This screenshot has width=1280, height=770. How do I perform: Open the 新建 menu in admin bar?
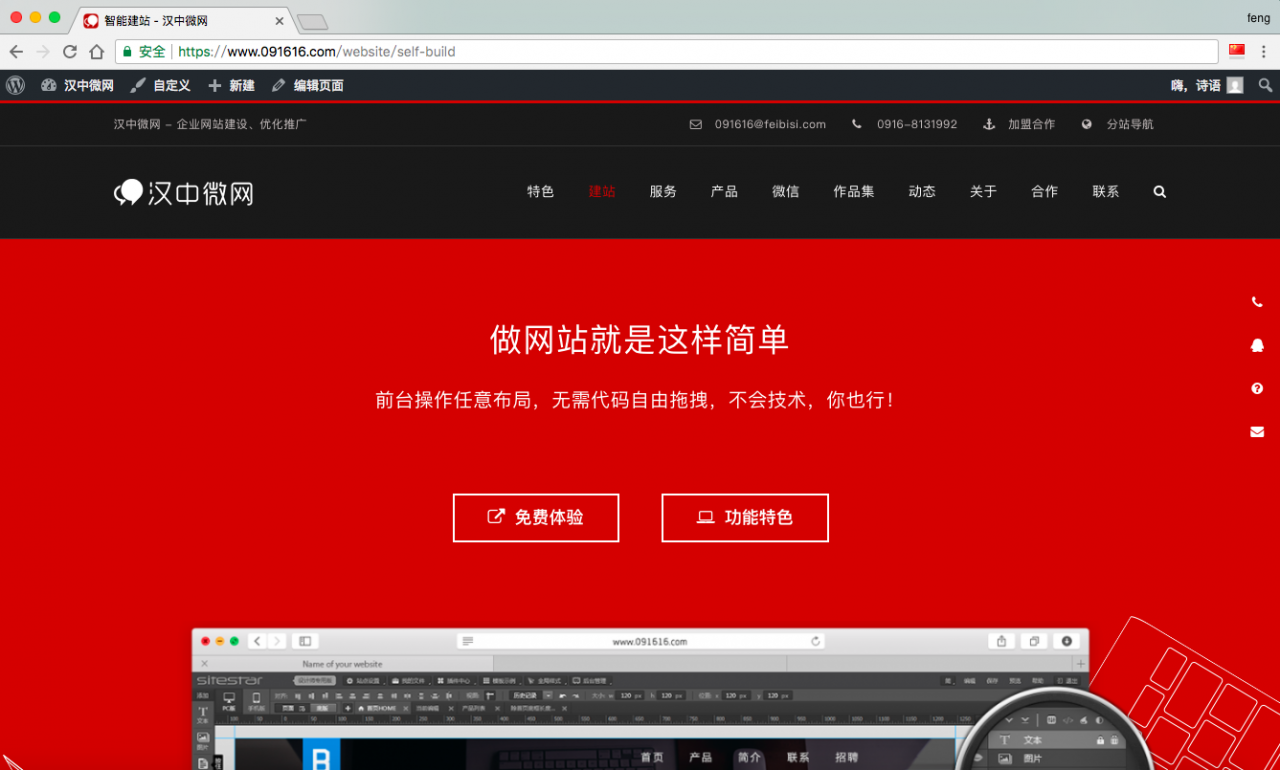point(231,86)
